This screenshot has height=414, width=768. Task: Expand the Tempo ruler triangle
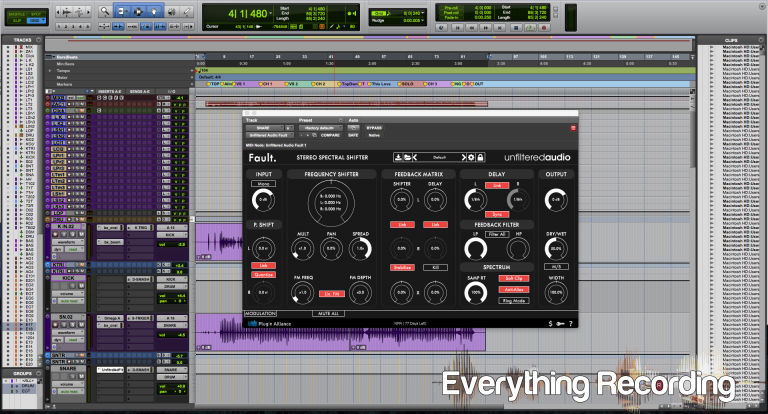coord(50,71)
